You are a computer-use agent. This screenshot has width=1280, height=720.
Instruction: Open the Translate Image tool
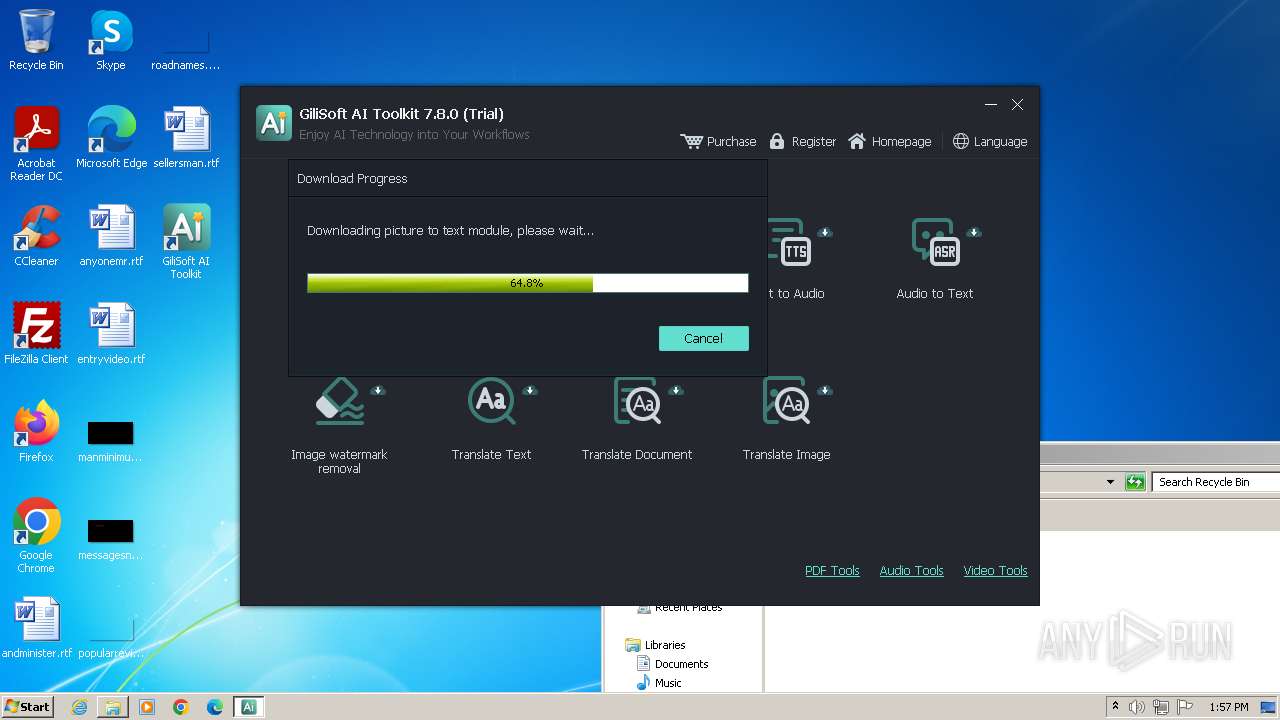click(x=786, y=402)
